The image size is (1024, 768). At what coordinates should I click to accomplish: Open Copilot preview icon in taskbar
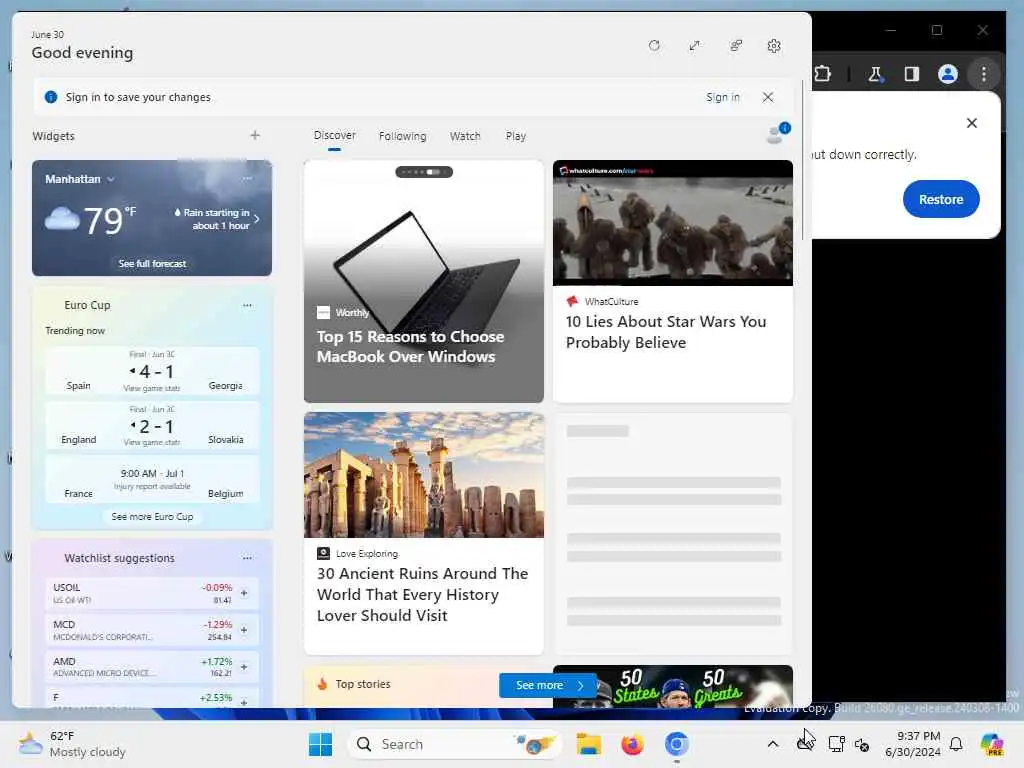(992, 744)
